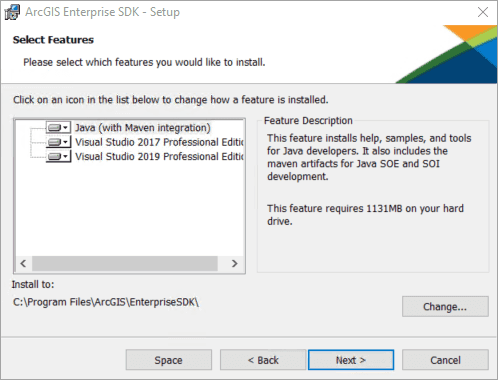Select Visual Studio 2017 Professional Edition row
The image size is (498, 380).
pos(159,142)
